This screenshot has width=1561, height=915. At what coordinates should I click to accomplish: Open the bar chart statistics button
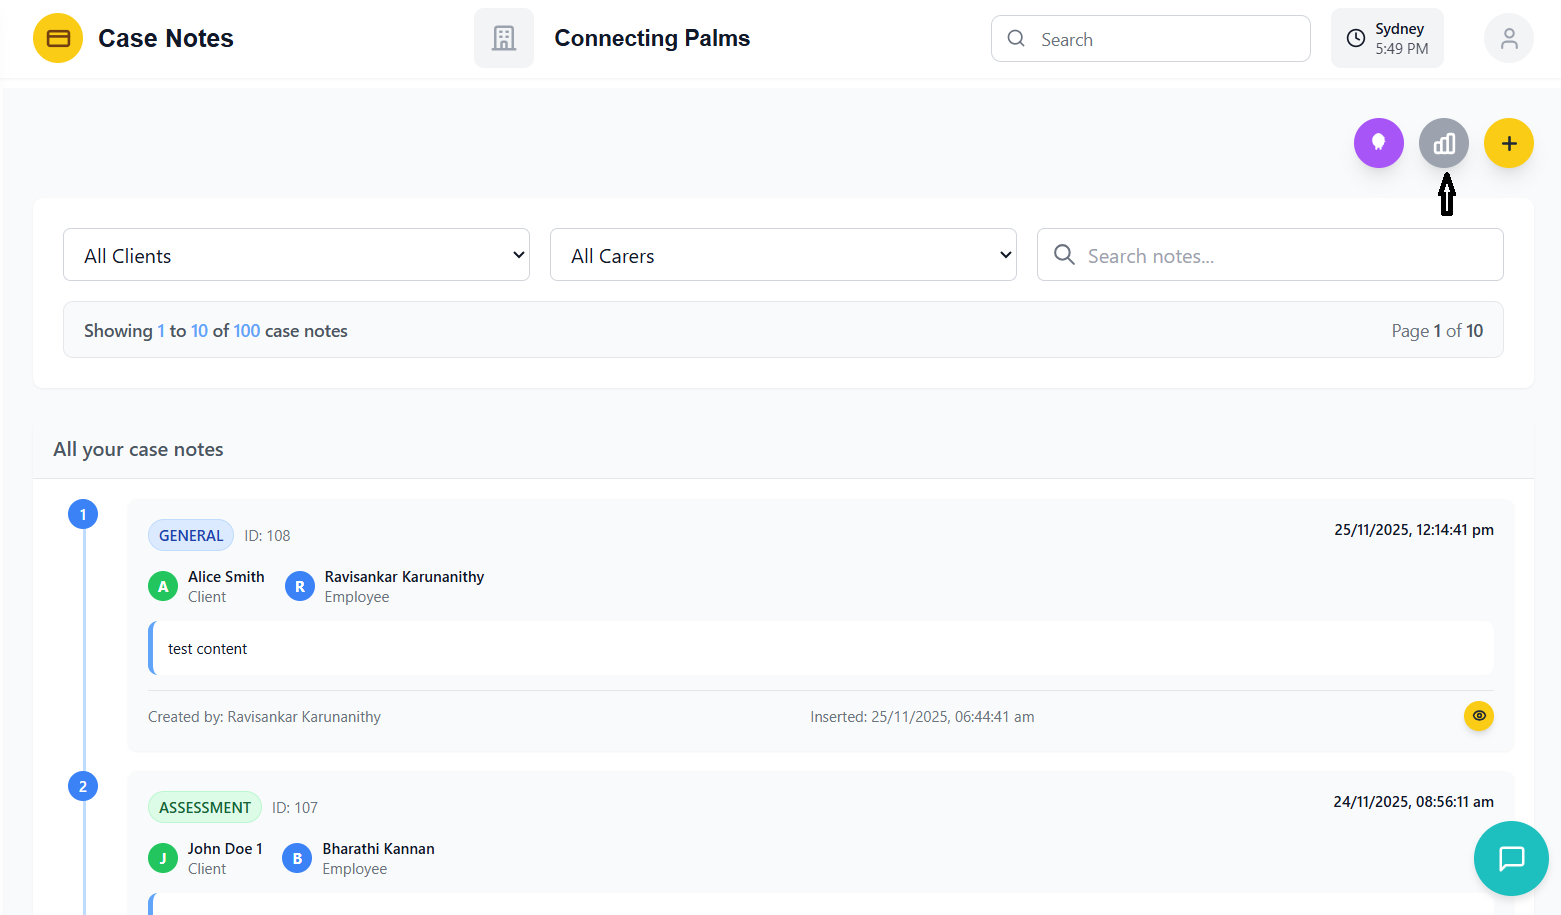[x=1443, y=143]
